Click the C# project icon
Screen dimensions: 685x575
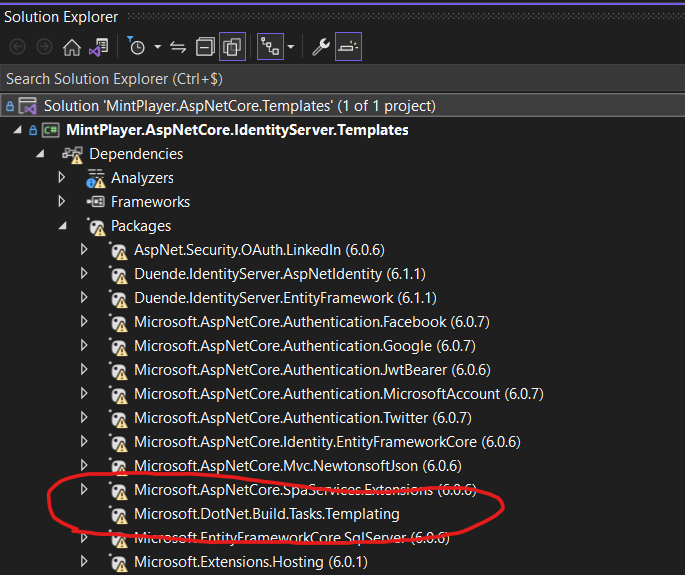pyautogui.click(x=51, y=130)
